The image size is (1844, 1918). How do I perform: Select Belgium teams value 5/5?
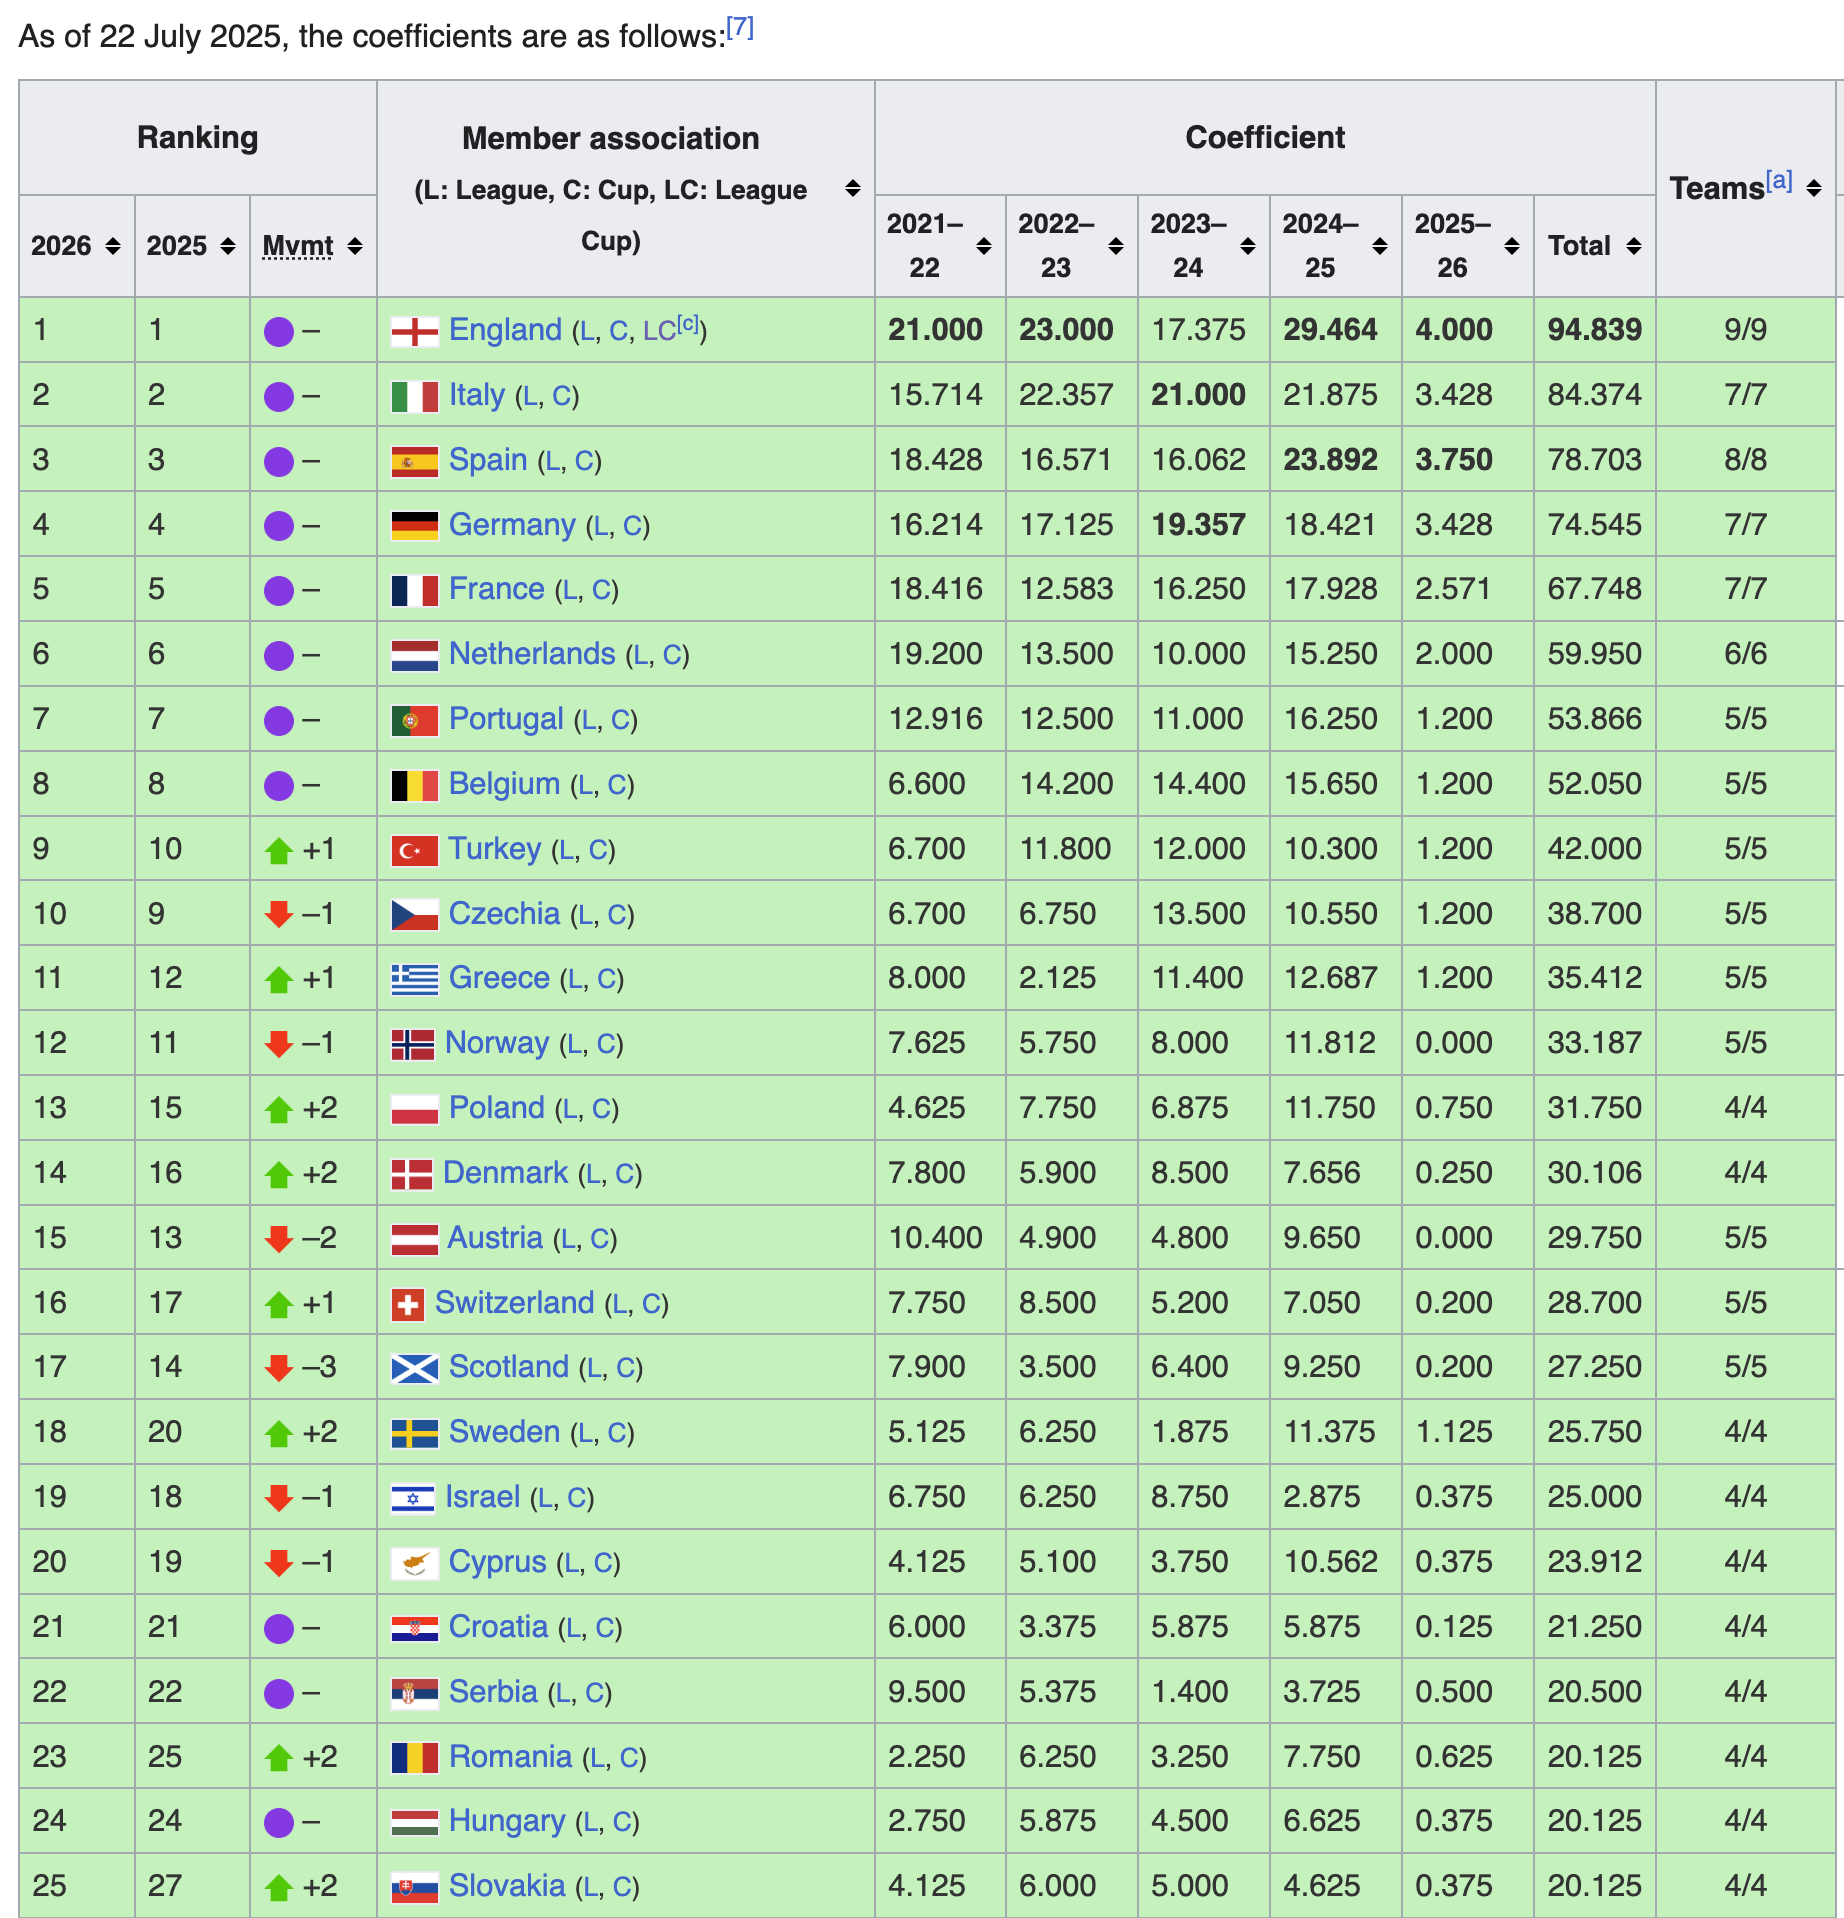coord(1745,784)
